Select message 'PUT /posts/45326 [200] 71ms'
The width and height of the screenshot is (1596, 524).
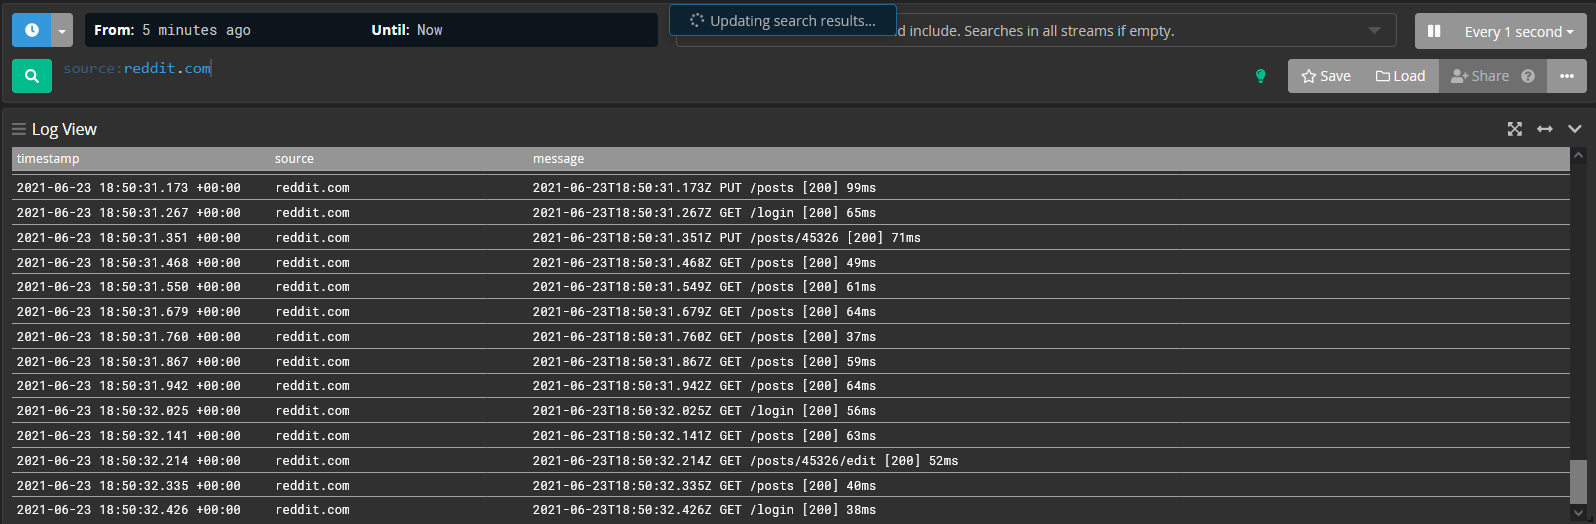(x=726, y=238)
